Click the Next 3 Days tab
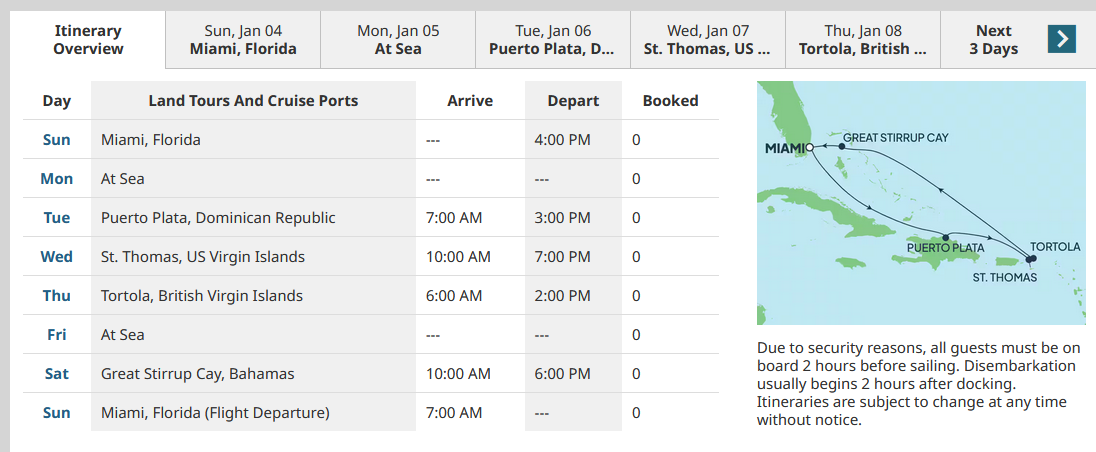The height and width of the screenshot is (452, 1096). coord(993,40)
